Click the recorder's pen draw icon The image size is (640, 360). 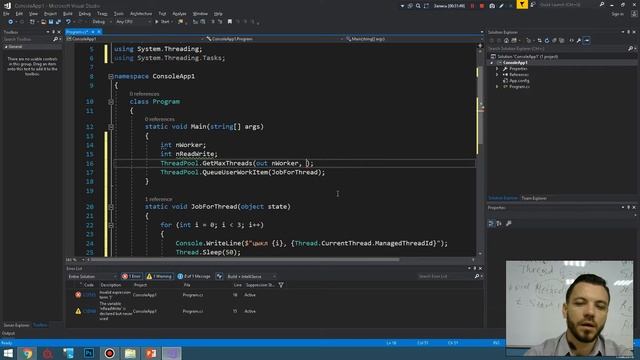[x=501, y=6]
